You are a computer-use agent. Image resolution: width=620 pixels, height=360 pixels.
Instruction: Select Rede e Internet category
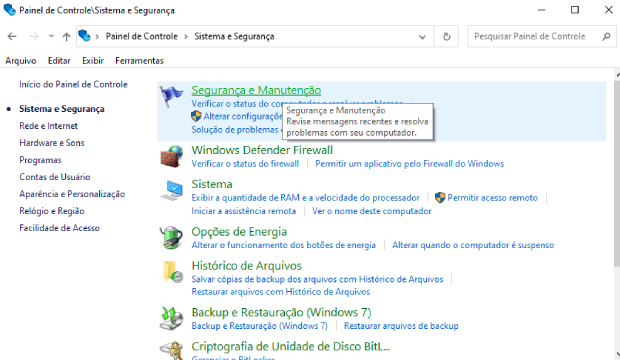pyautogui.click(x=49, y=126)
